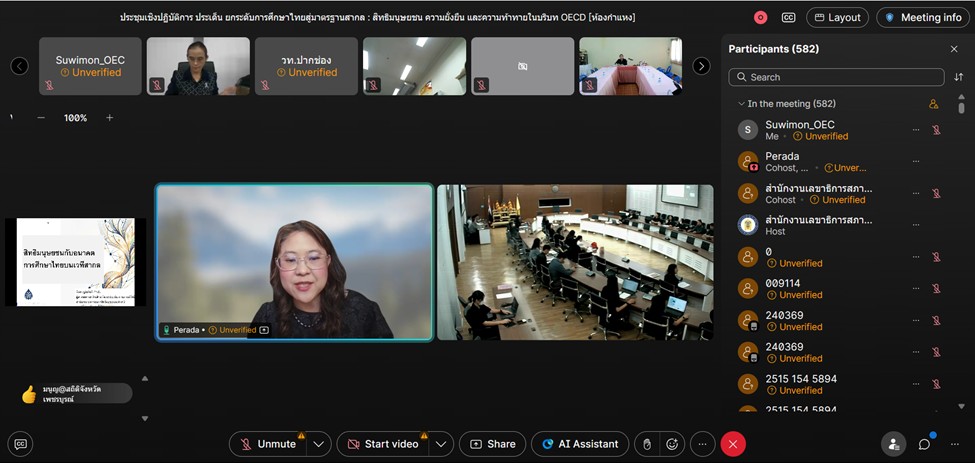This screenshot has height=463, width=975.
Task: Expand audio options arrow beside Unmute
Action: click(x=318, y=444)
